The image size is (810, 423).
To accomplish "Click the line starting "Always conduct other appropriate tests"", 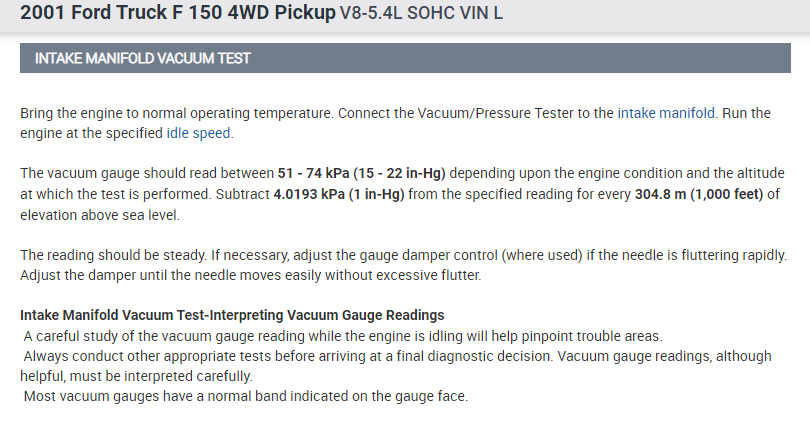I will pos(280,356).
